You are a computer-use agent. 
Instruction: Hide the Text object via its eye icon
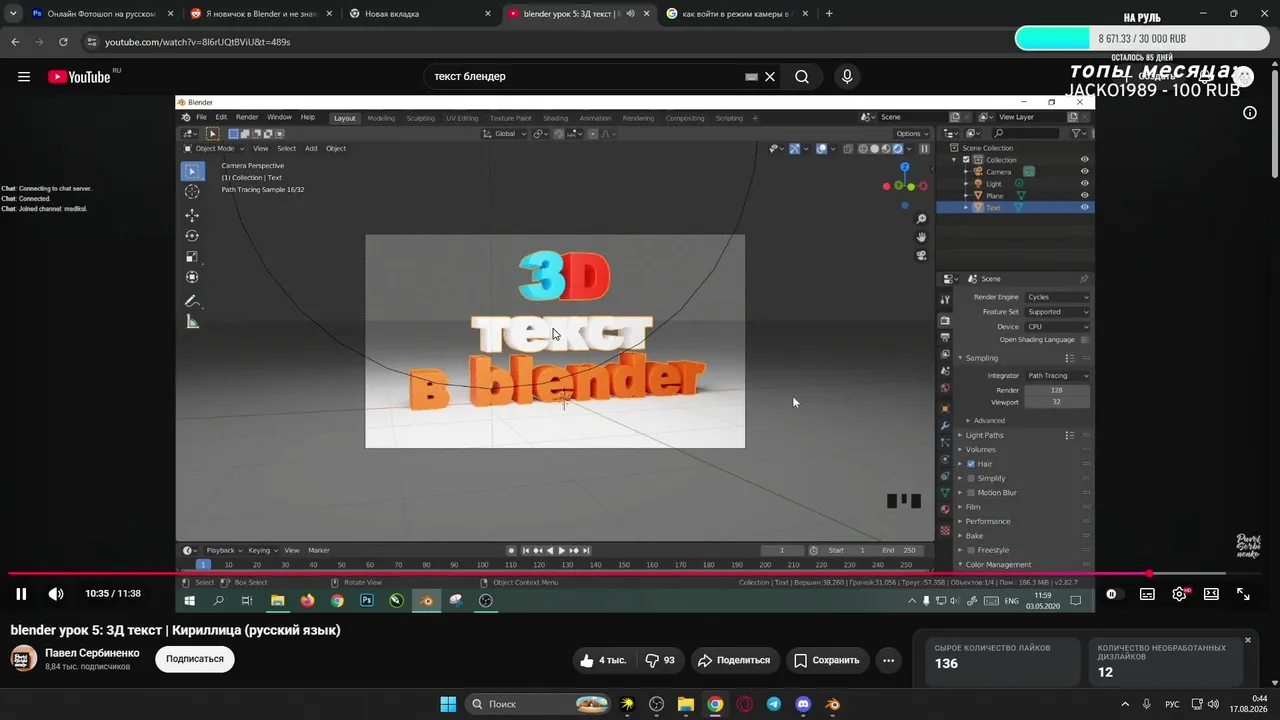pos(1084,208)
